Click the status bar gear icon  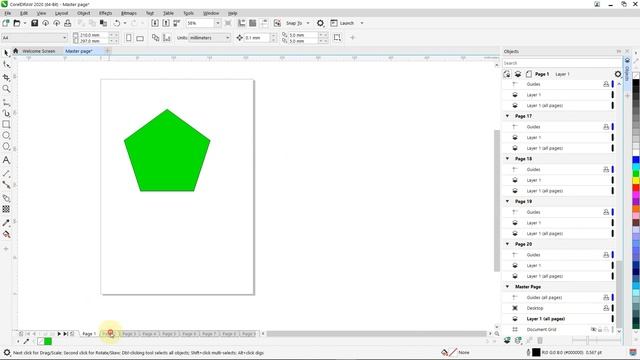(x=7, y=352)
